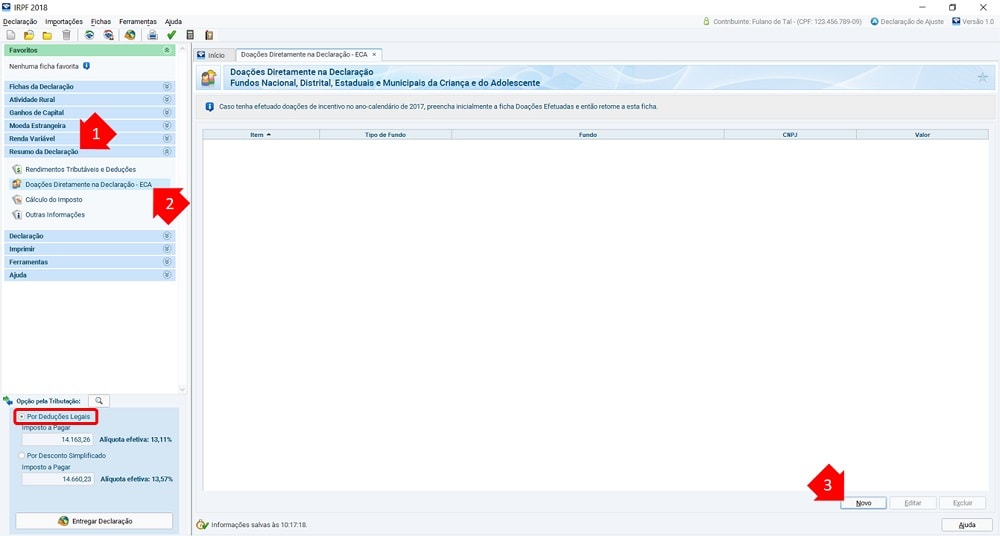1000x536 pixels.
Task: Click the calculator icon in toolbar
Action: coord(190,35)
